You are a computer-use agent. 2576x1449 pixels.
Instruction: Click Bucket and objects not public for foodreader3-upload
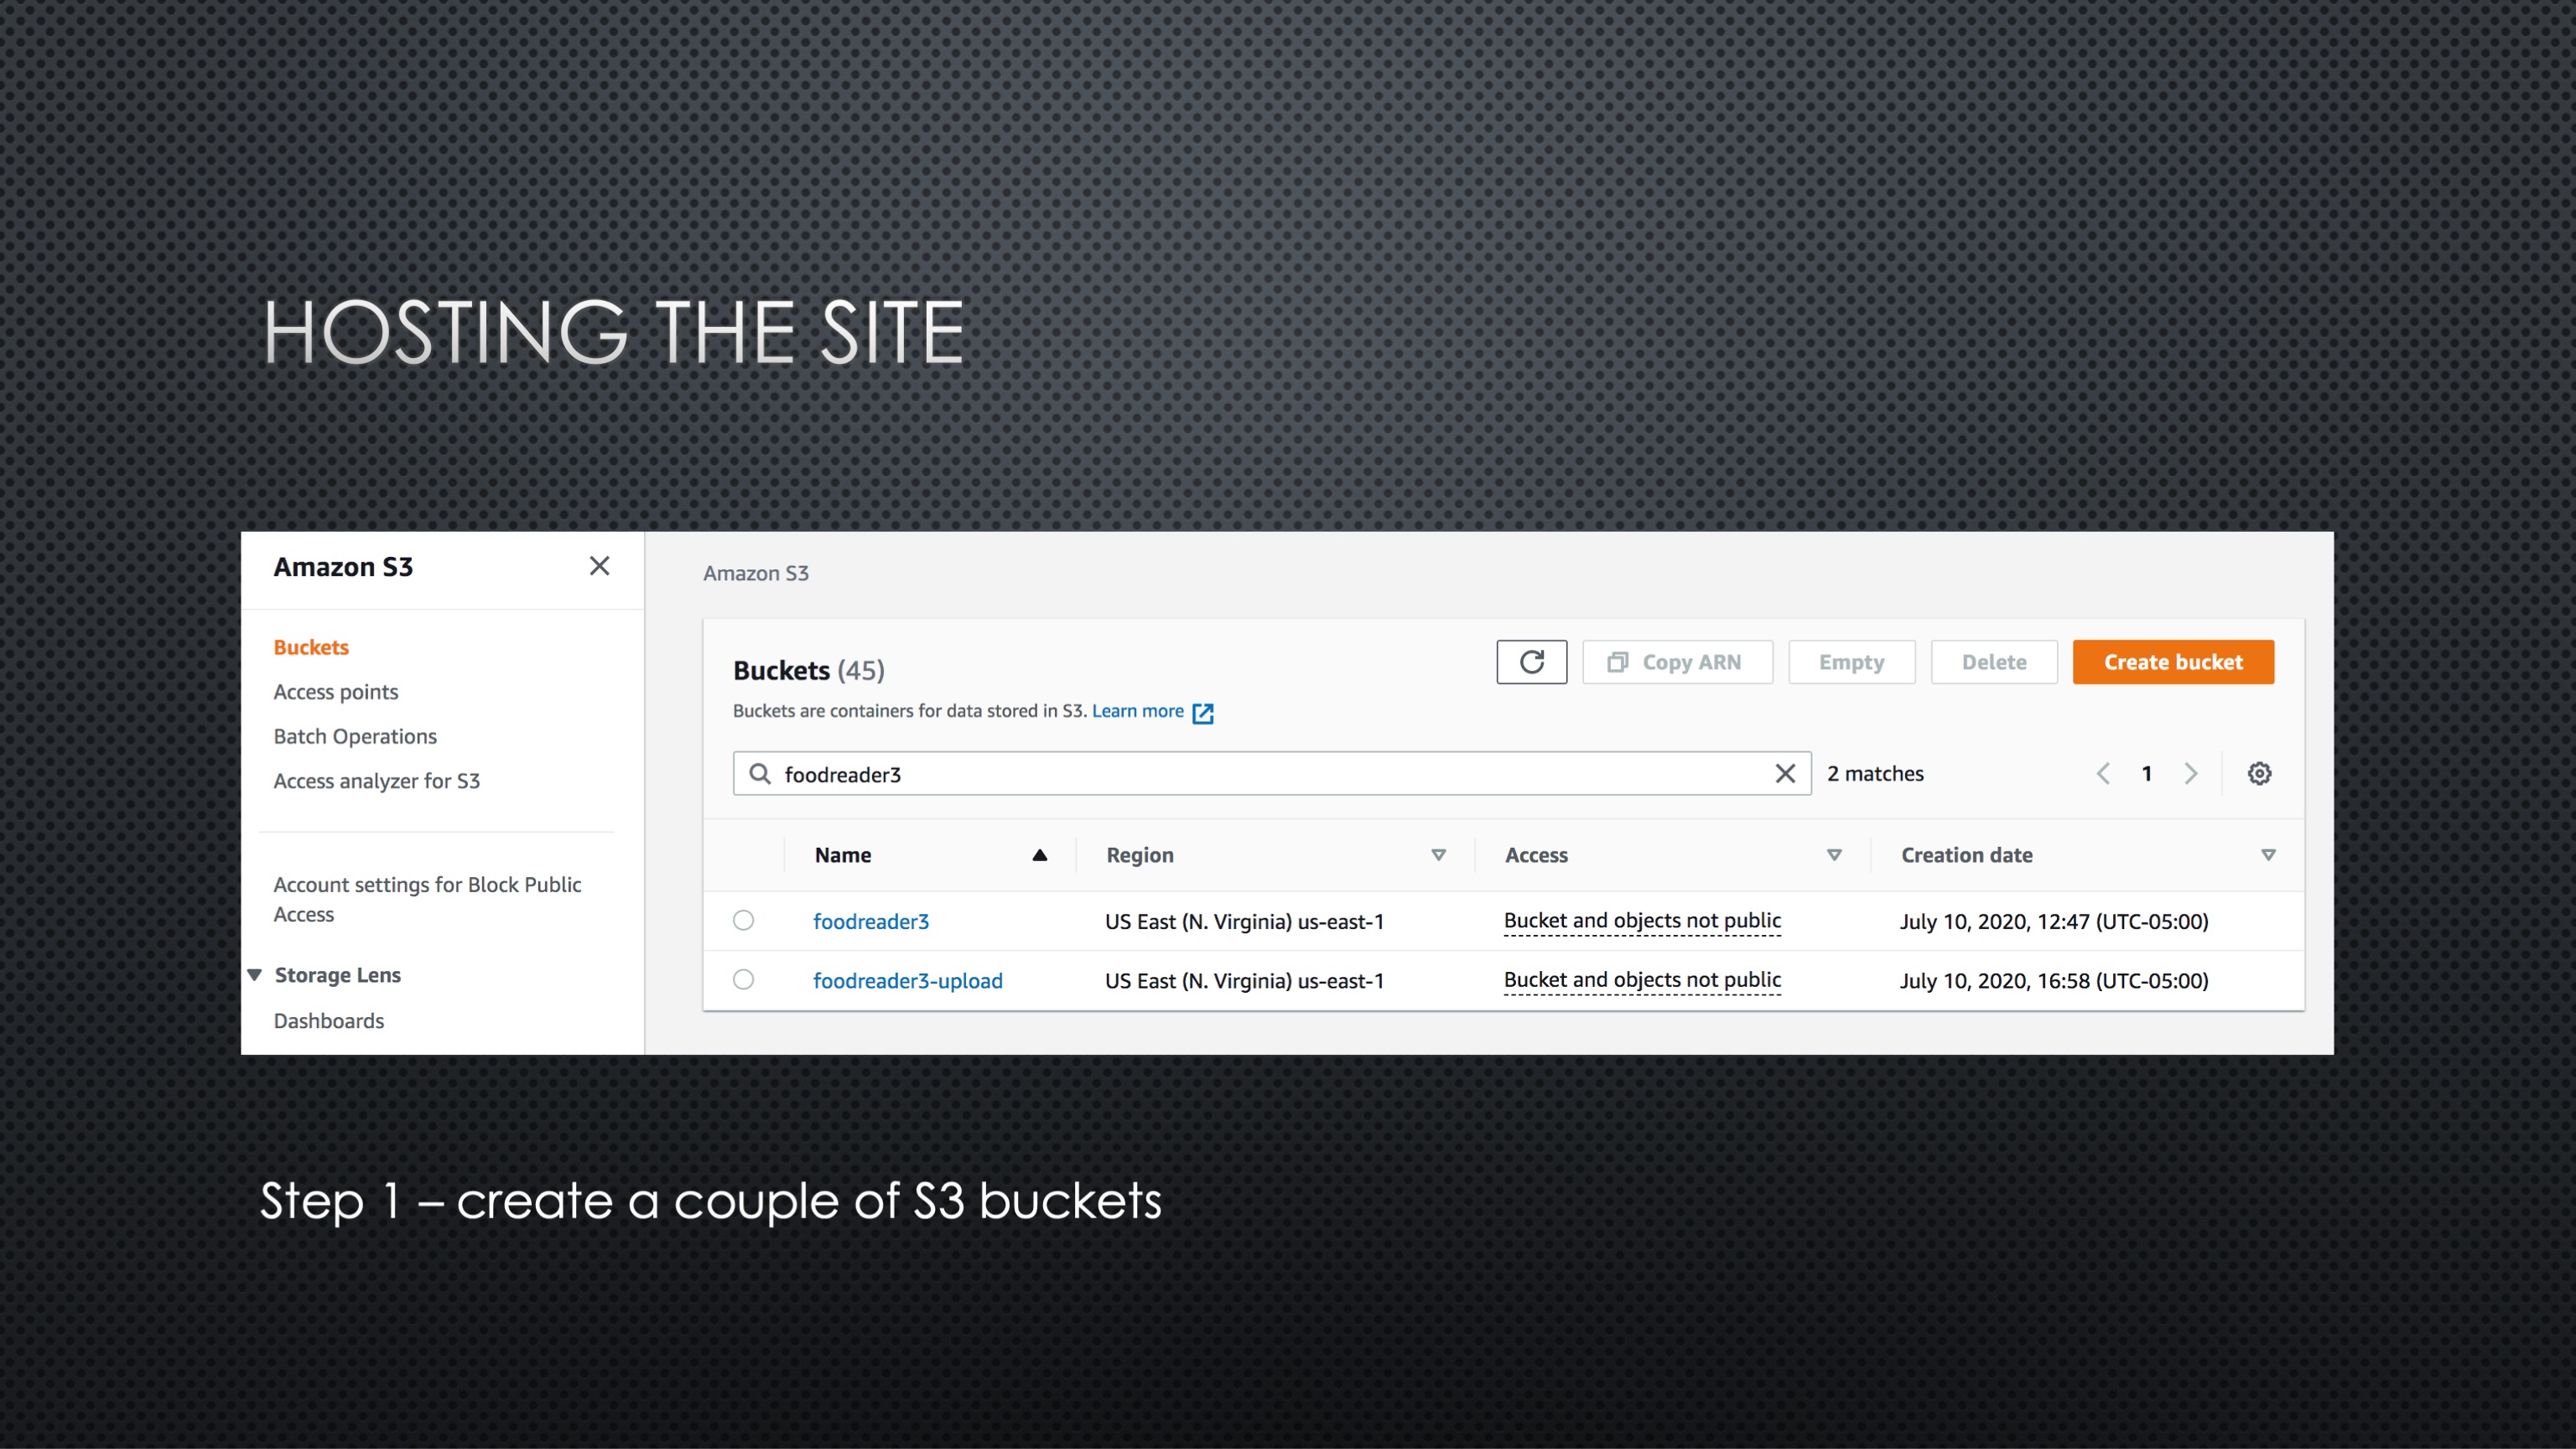click(1642, 981)
